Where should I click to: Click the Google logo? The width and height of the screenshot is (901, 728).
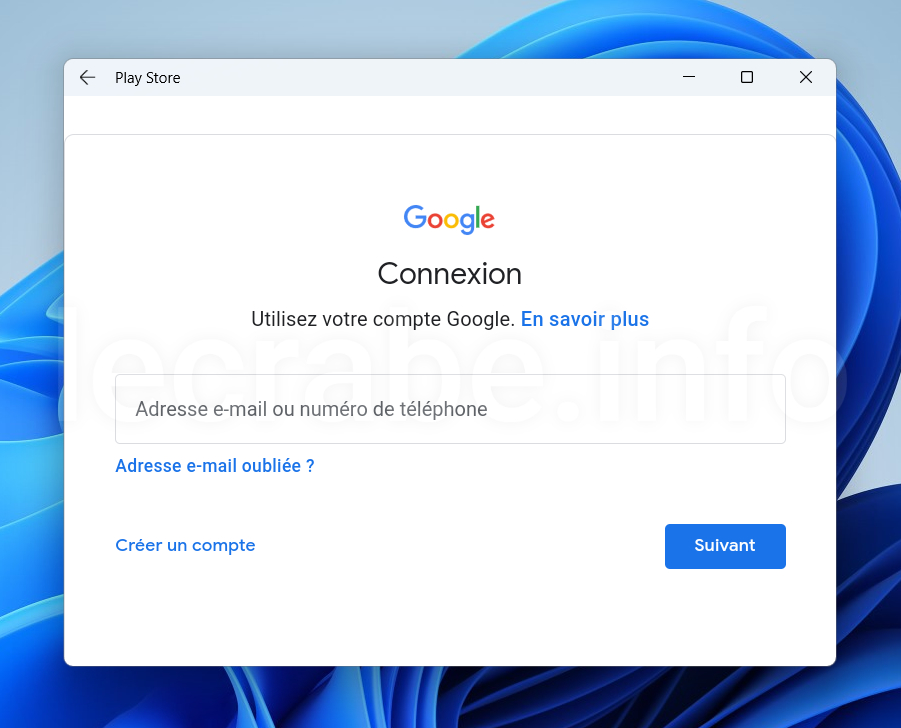449,219
